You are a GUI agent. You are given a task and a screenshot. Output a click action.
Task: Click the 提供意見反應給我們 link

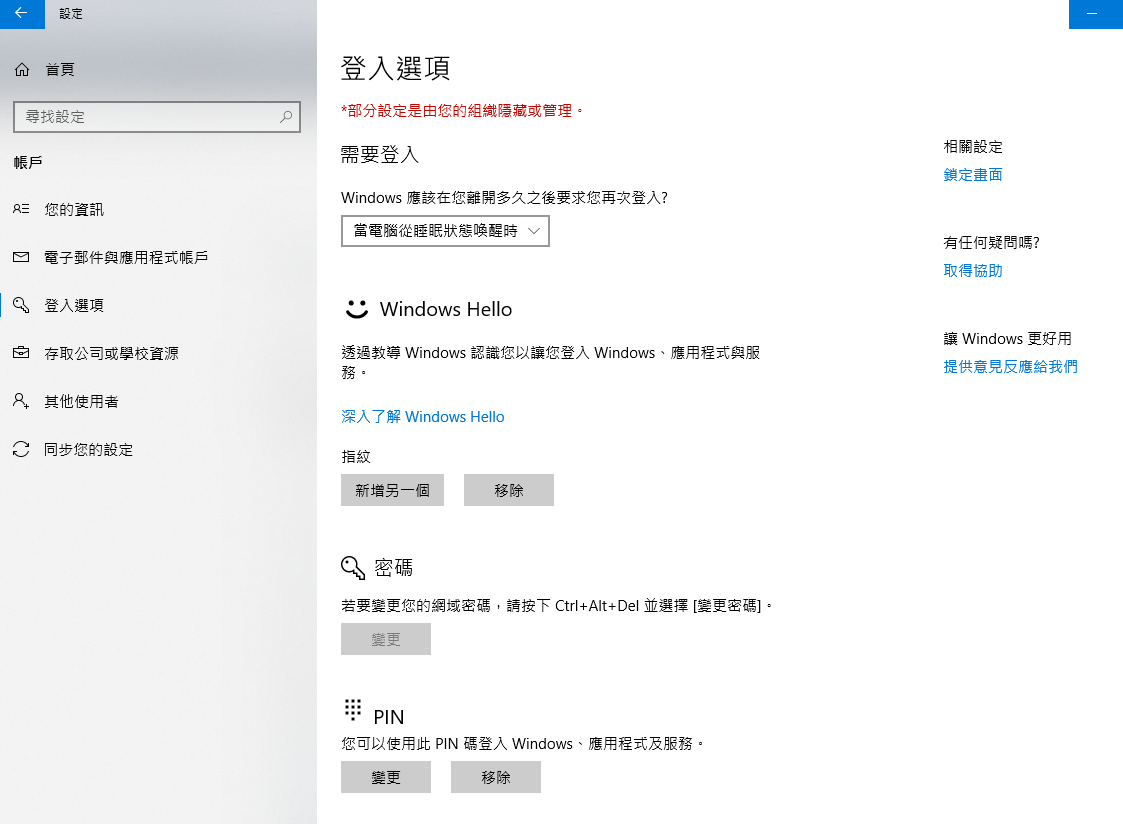click(1010, 367)
